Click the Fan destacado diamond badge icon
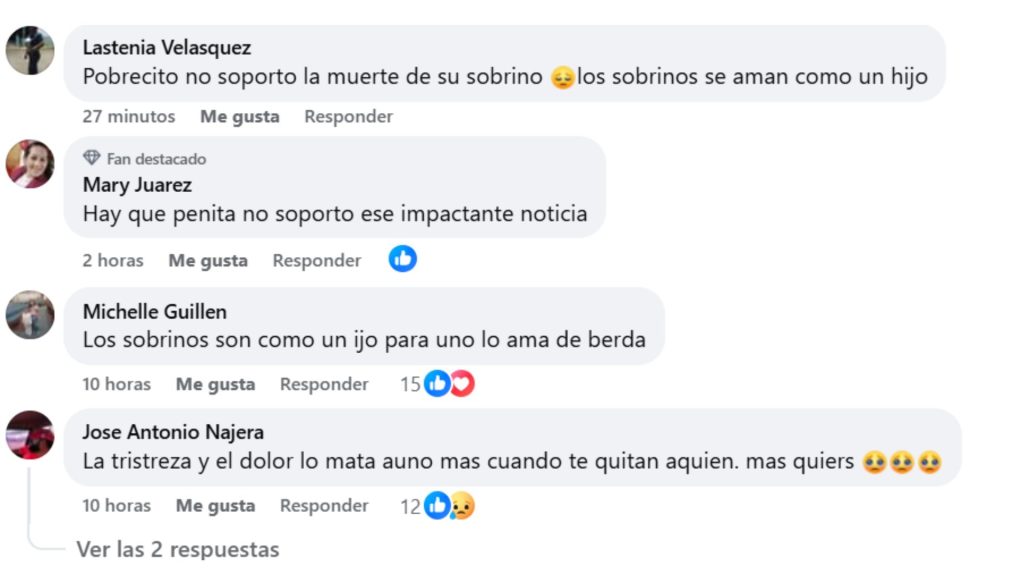 pyautogui.click(x=94, y=157)
